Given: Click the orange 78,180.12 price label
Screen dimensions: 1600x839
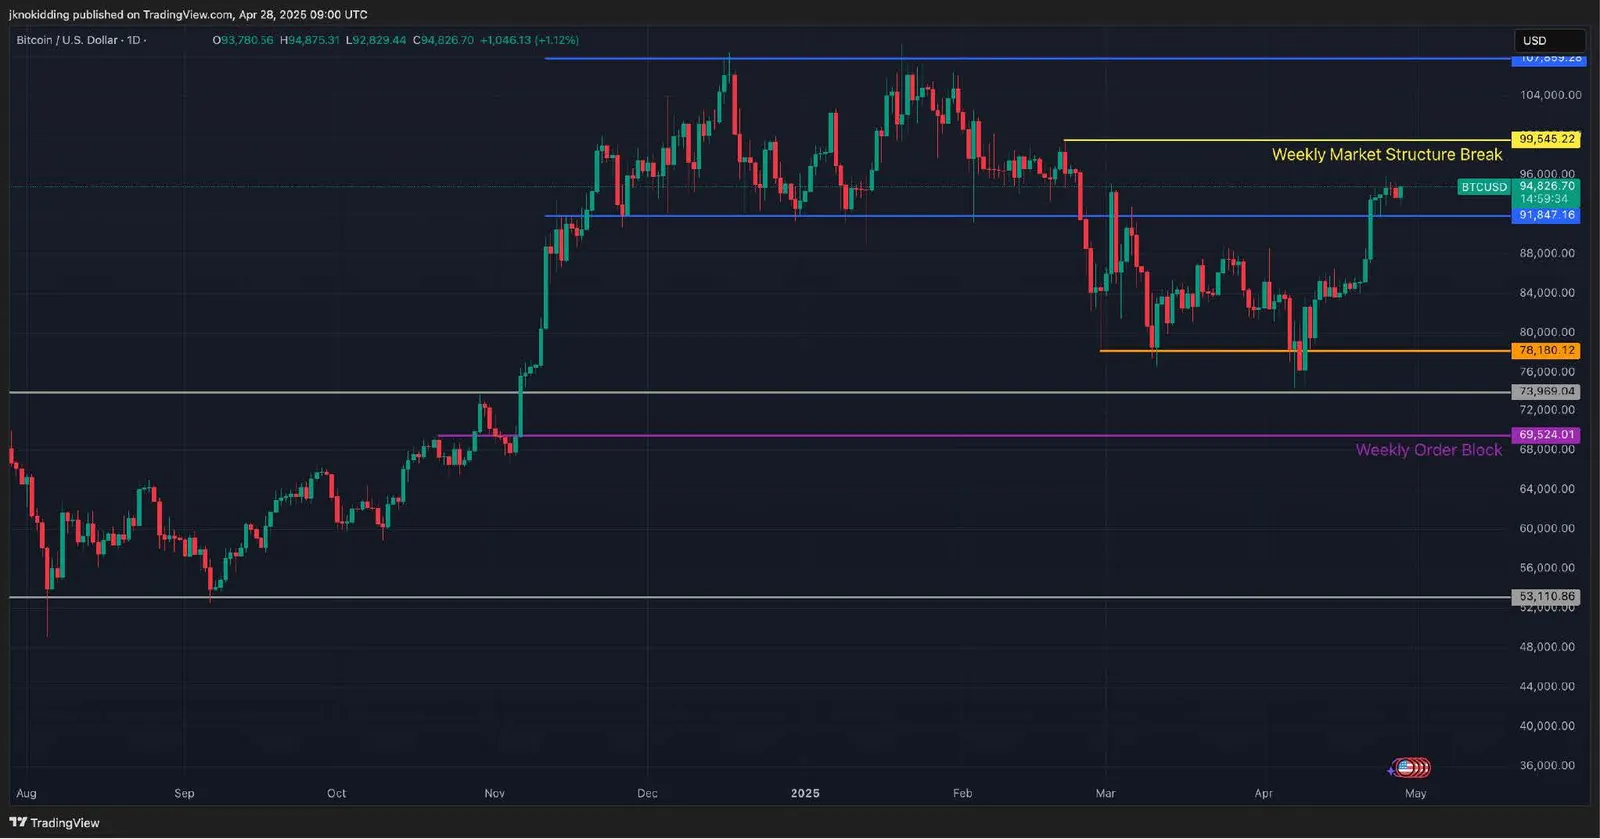Looking at the screenshot, I should point(1547,351).
